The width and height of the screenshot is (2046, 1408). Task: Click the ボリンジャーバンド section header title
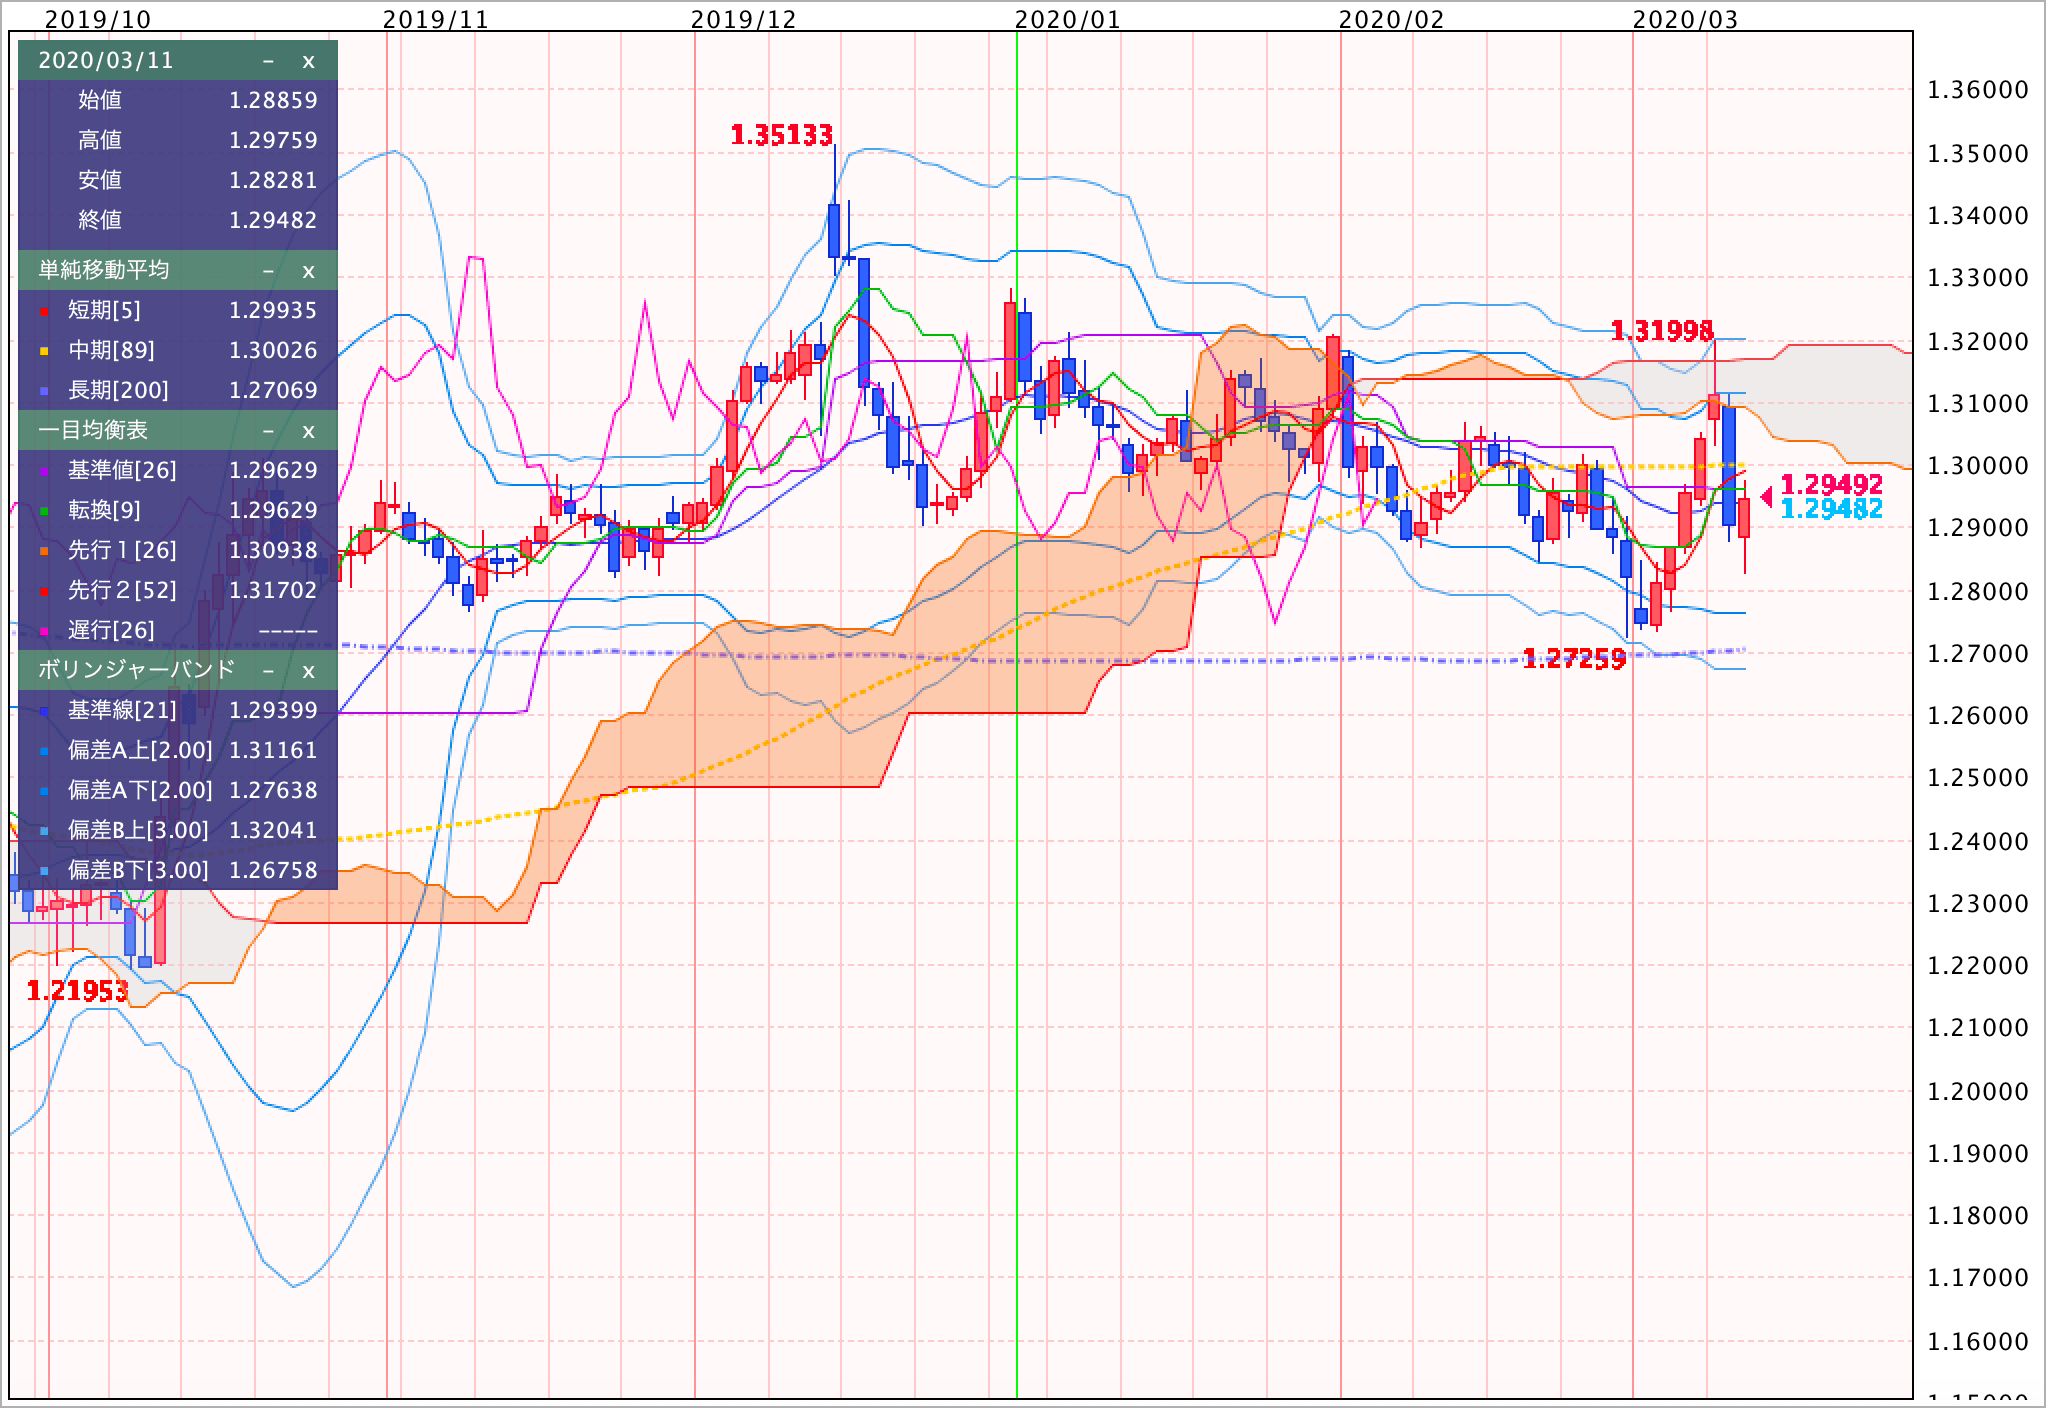(137, 670)
